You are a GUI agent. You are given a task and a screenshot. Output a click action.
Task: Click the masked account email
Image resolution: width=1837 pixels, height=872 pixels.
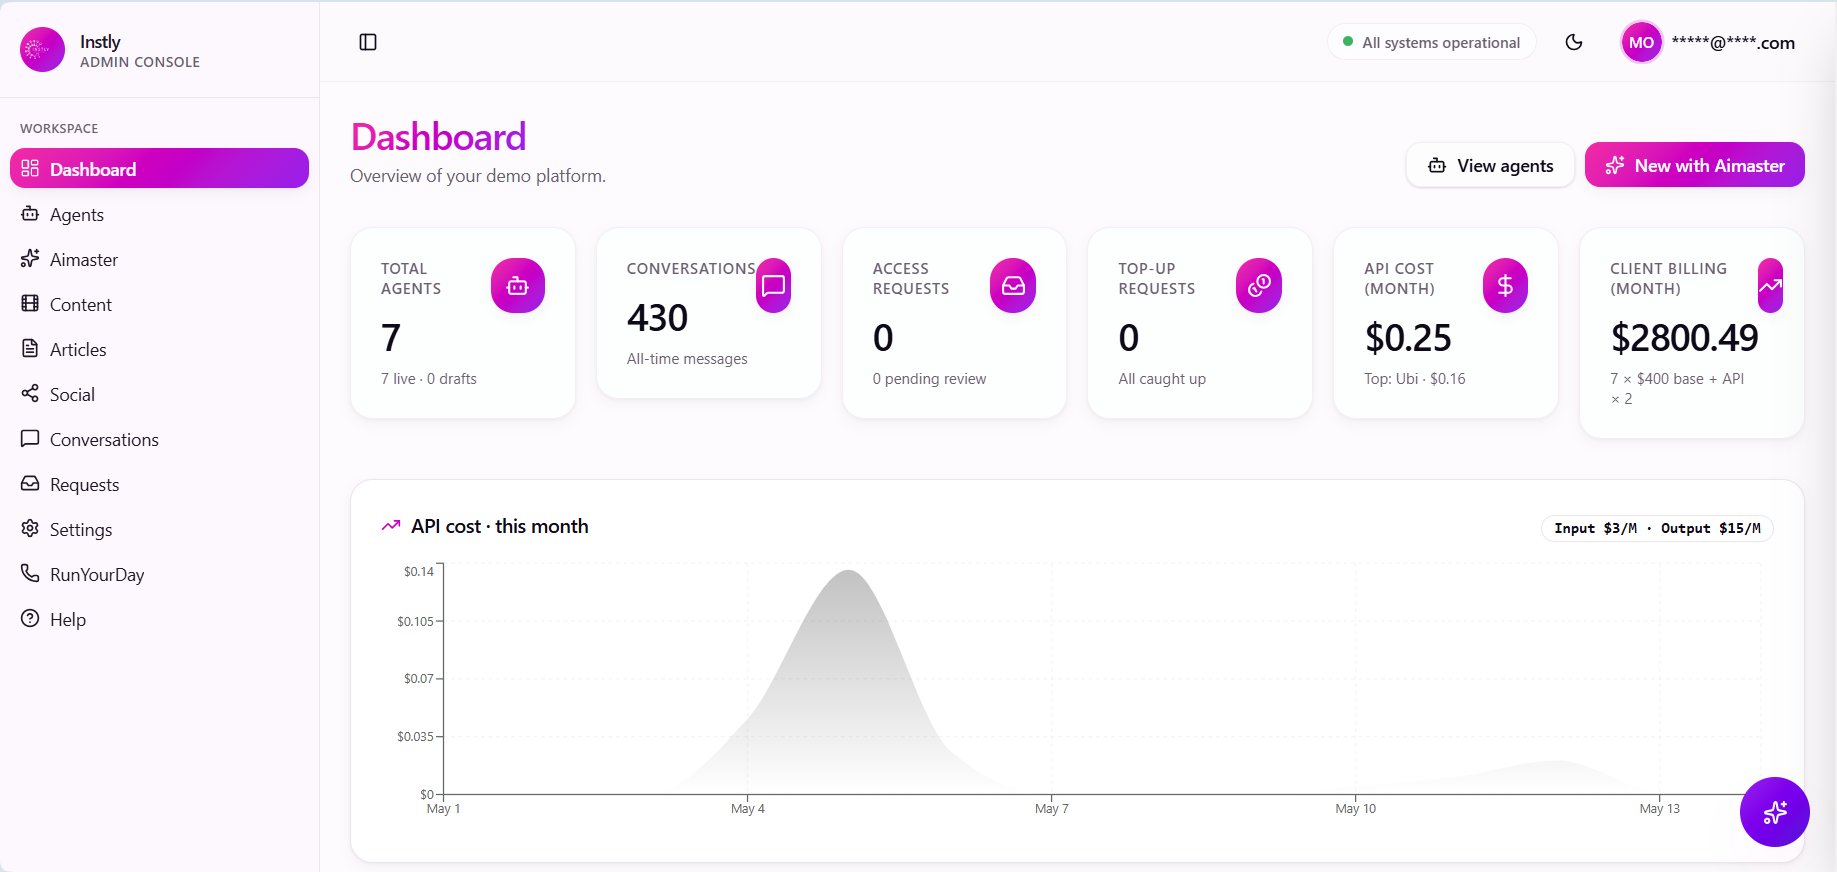tap(1733, 43)
